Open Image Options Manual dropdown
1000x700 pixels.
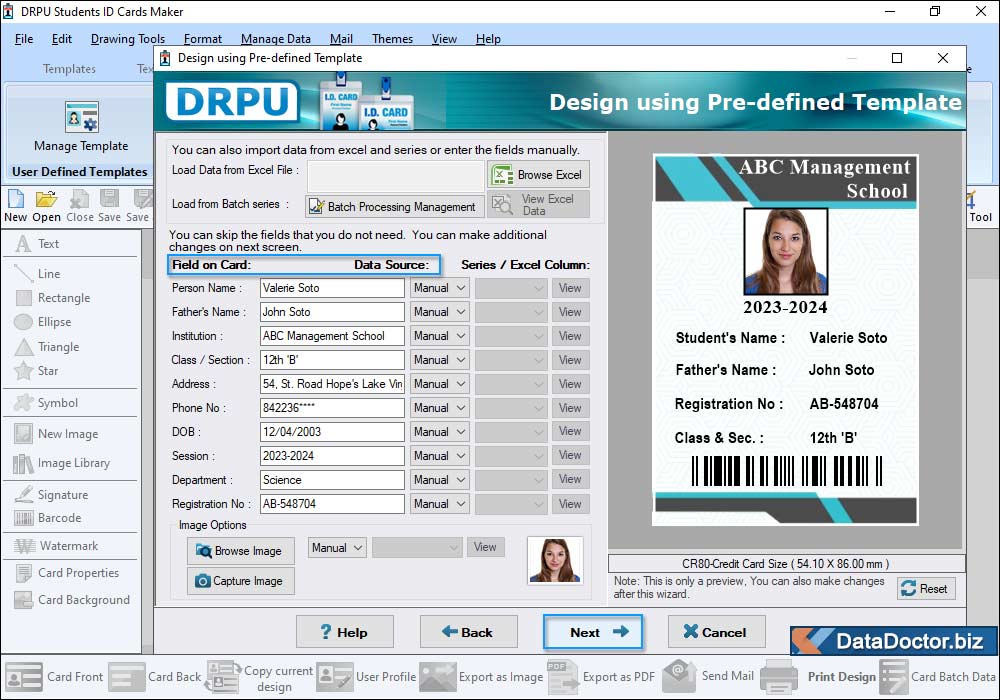[x=337, y=548]
